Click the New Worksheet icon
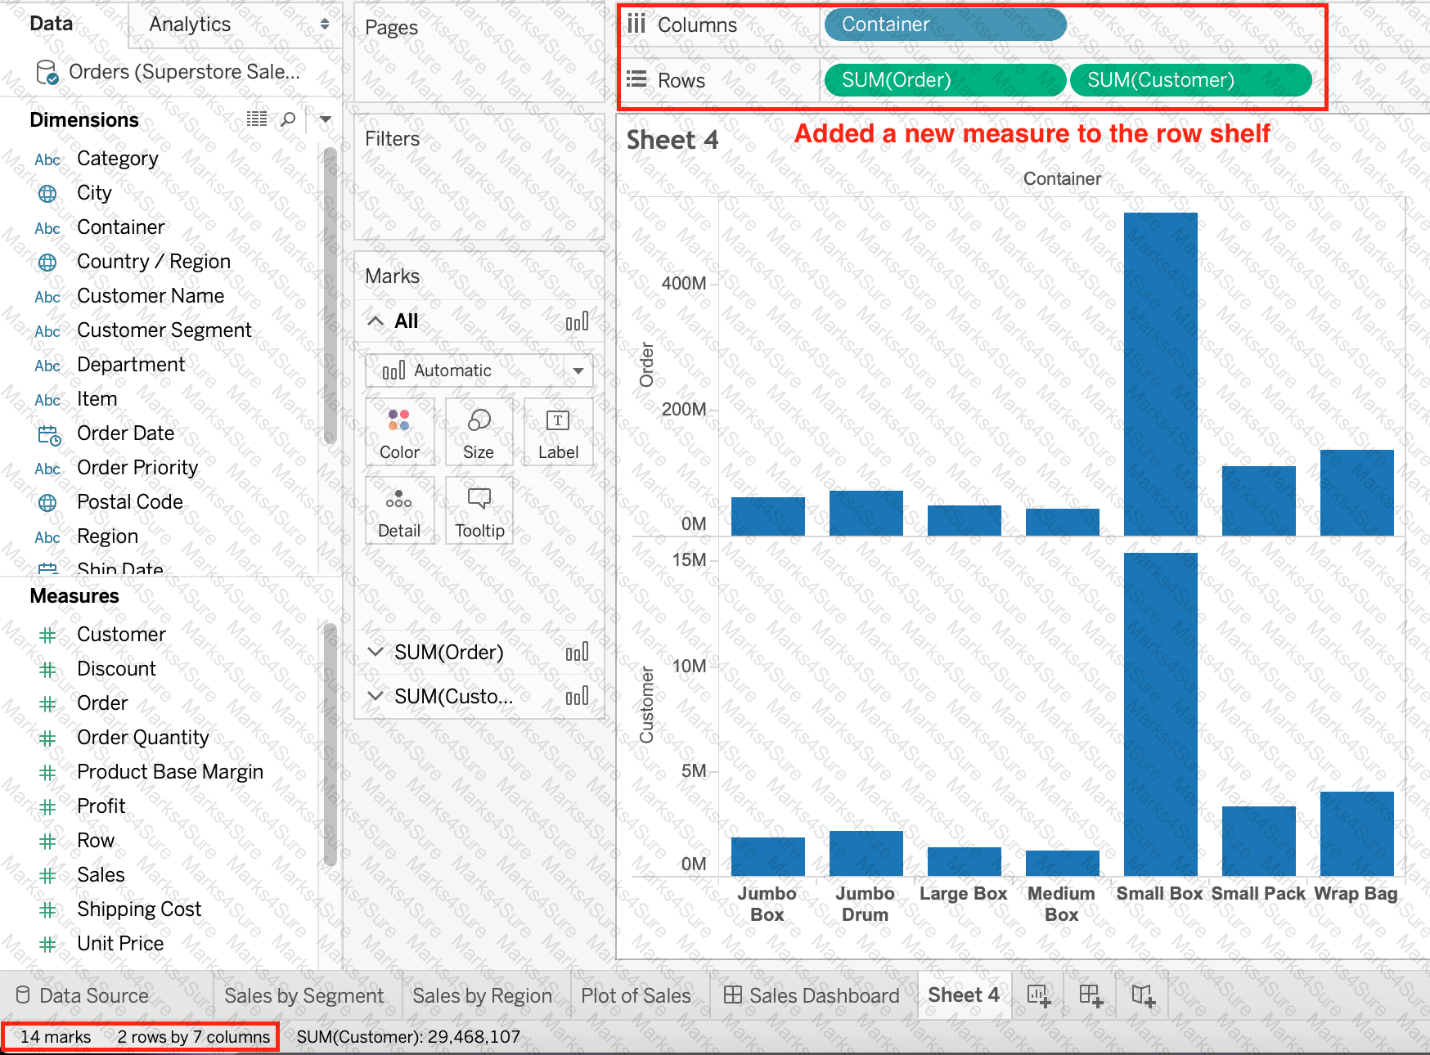Image resolution: width=1430 pixels, height=1055 pixels. click(1039, 995)
